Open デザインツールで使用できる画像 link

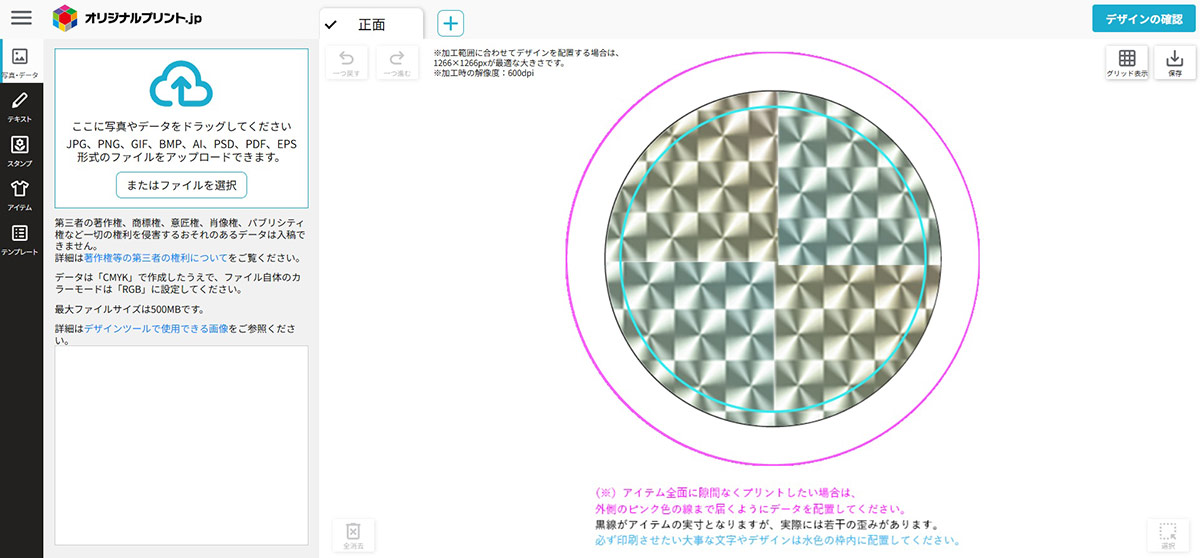[156, 328]
